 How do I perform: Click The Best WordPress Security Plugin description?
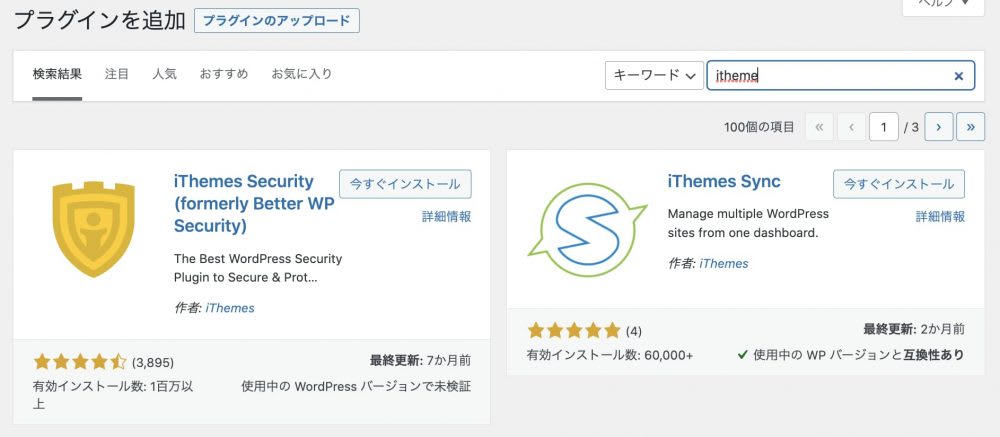258,269
